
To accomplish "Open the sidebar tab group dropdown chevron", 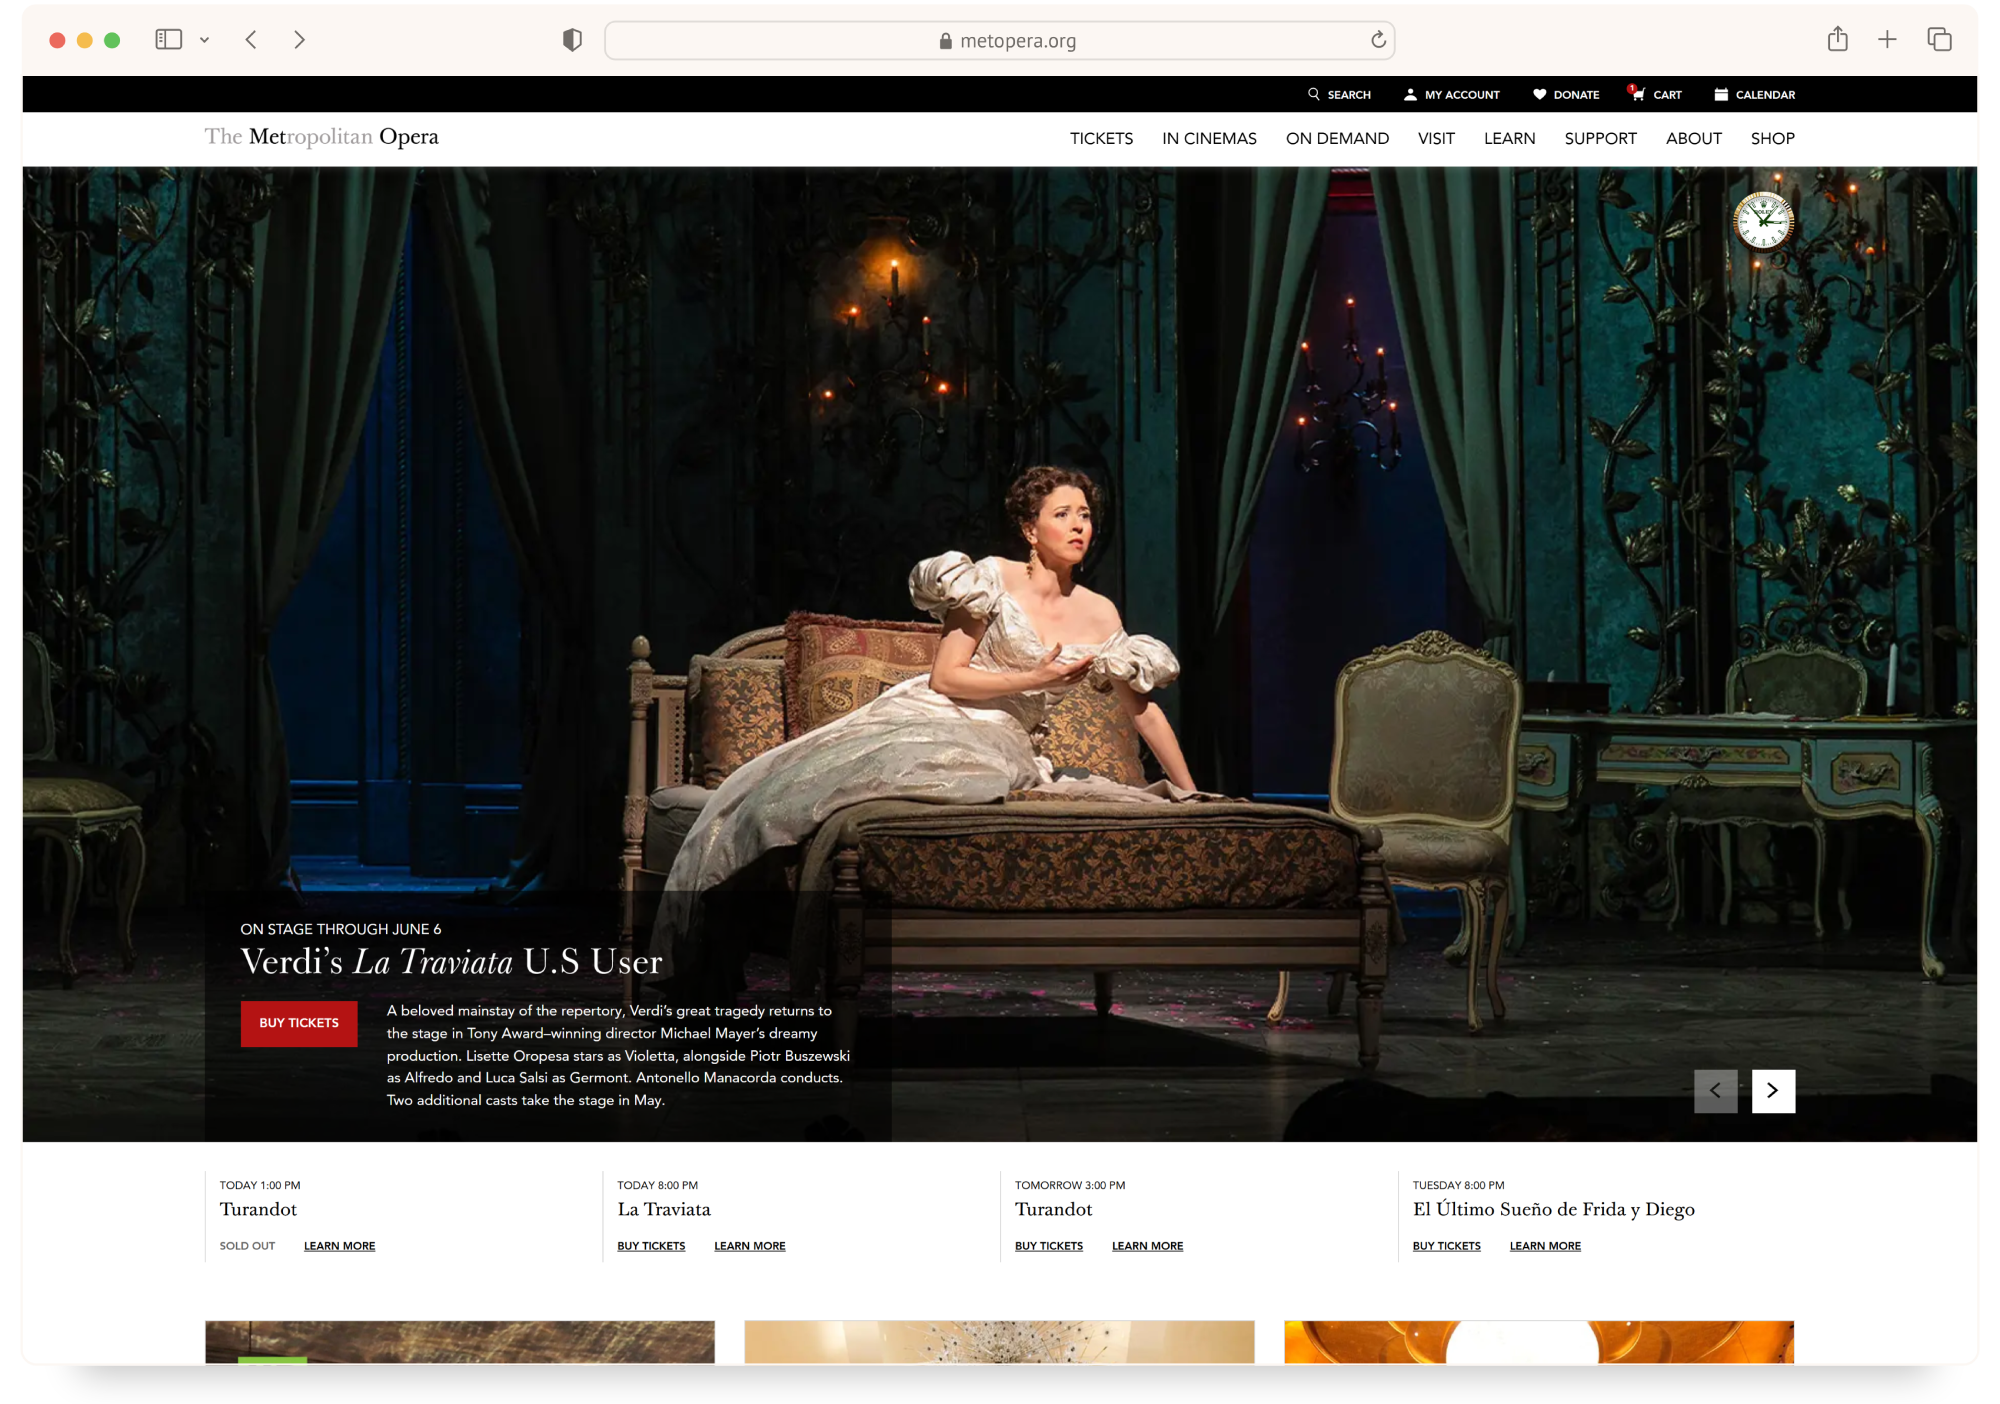I will pos(204,40).
